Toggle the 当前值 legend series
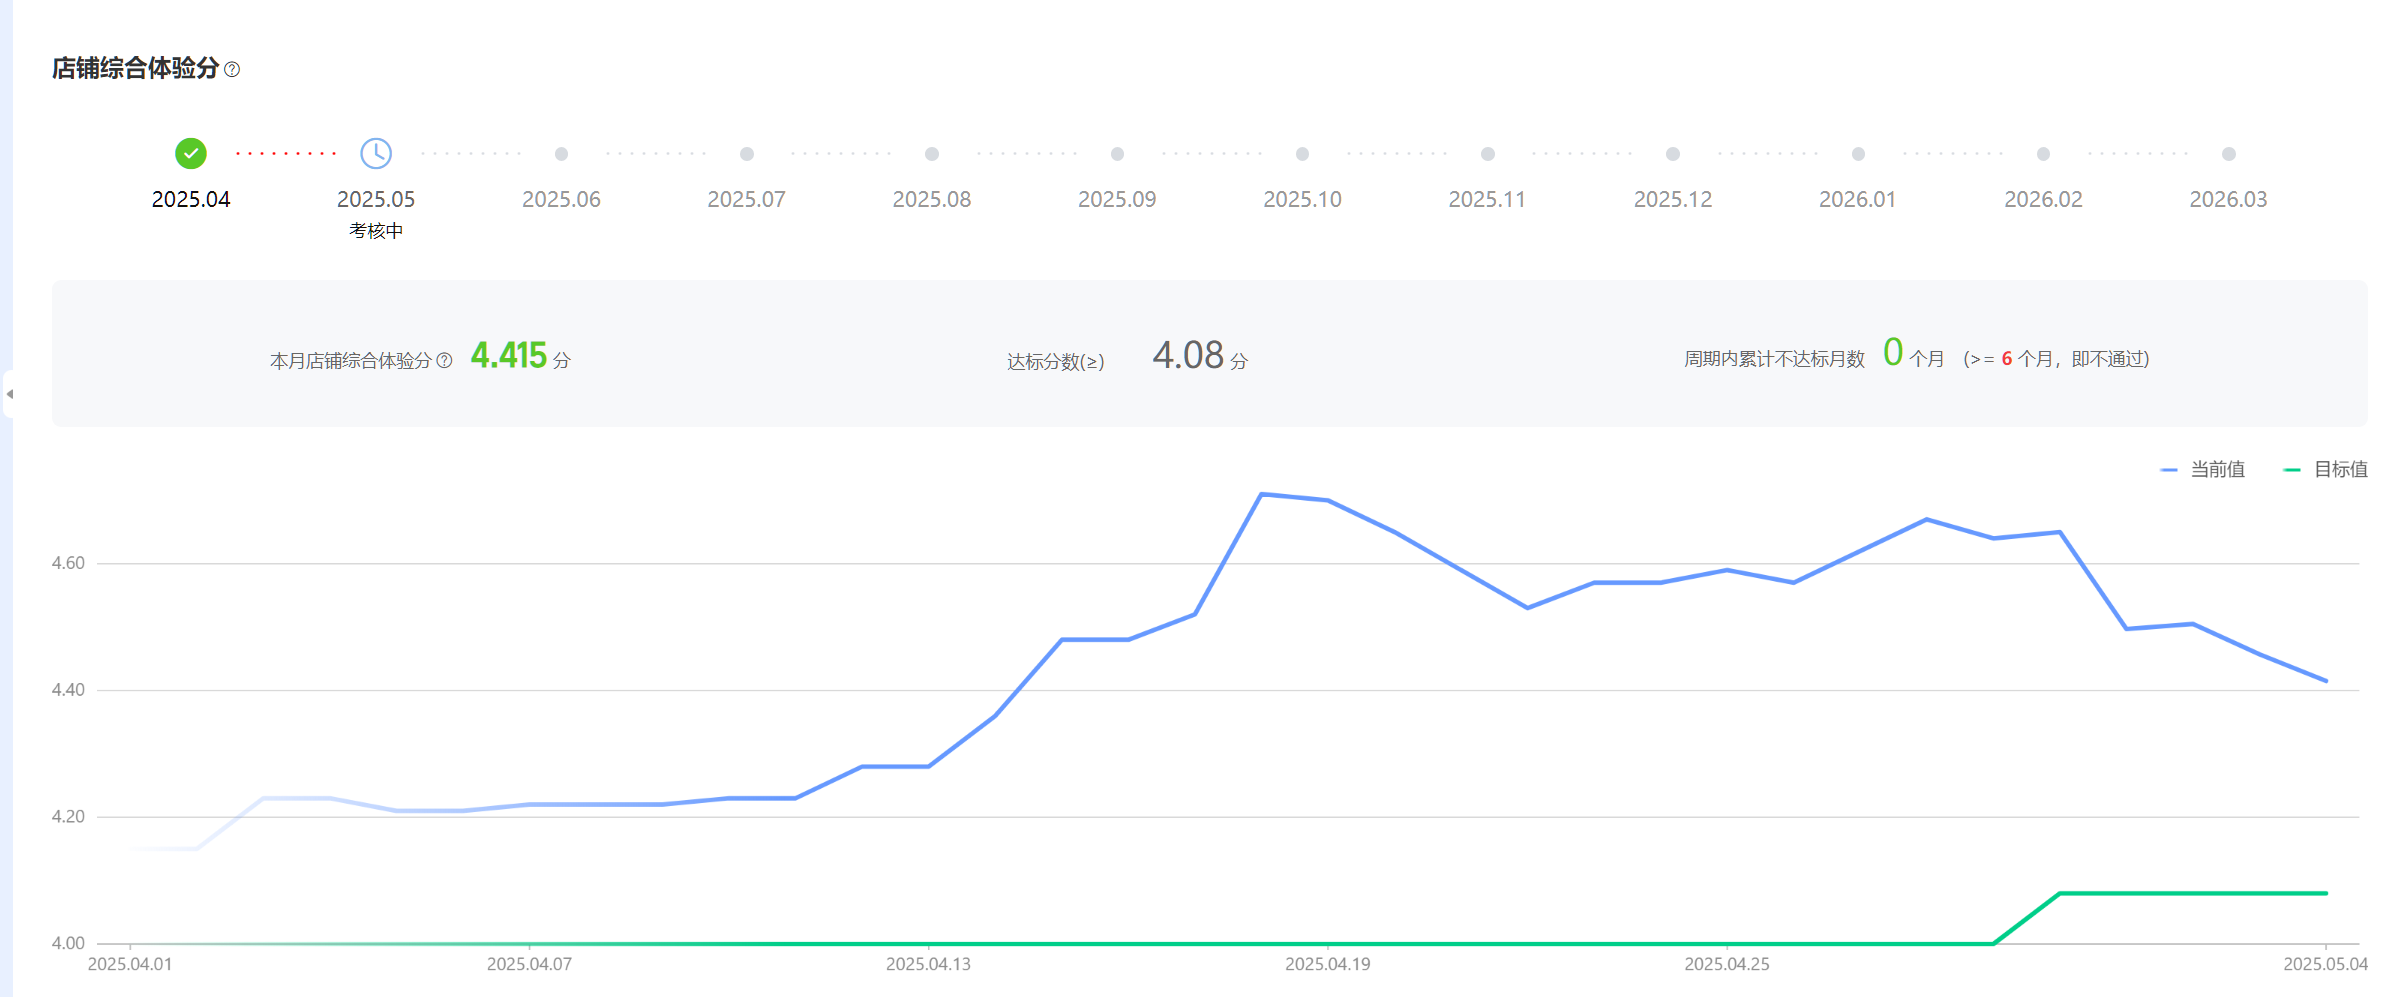Viewport: 2394px width, 997px height. (x=2203, y=469)
